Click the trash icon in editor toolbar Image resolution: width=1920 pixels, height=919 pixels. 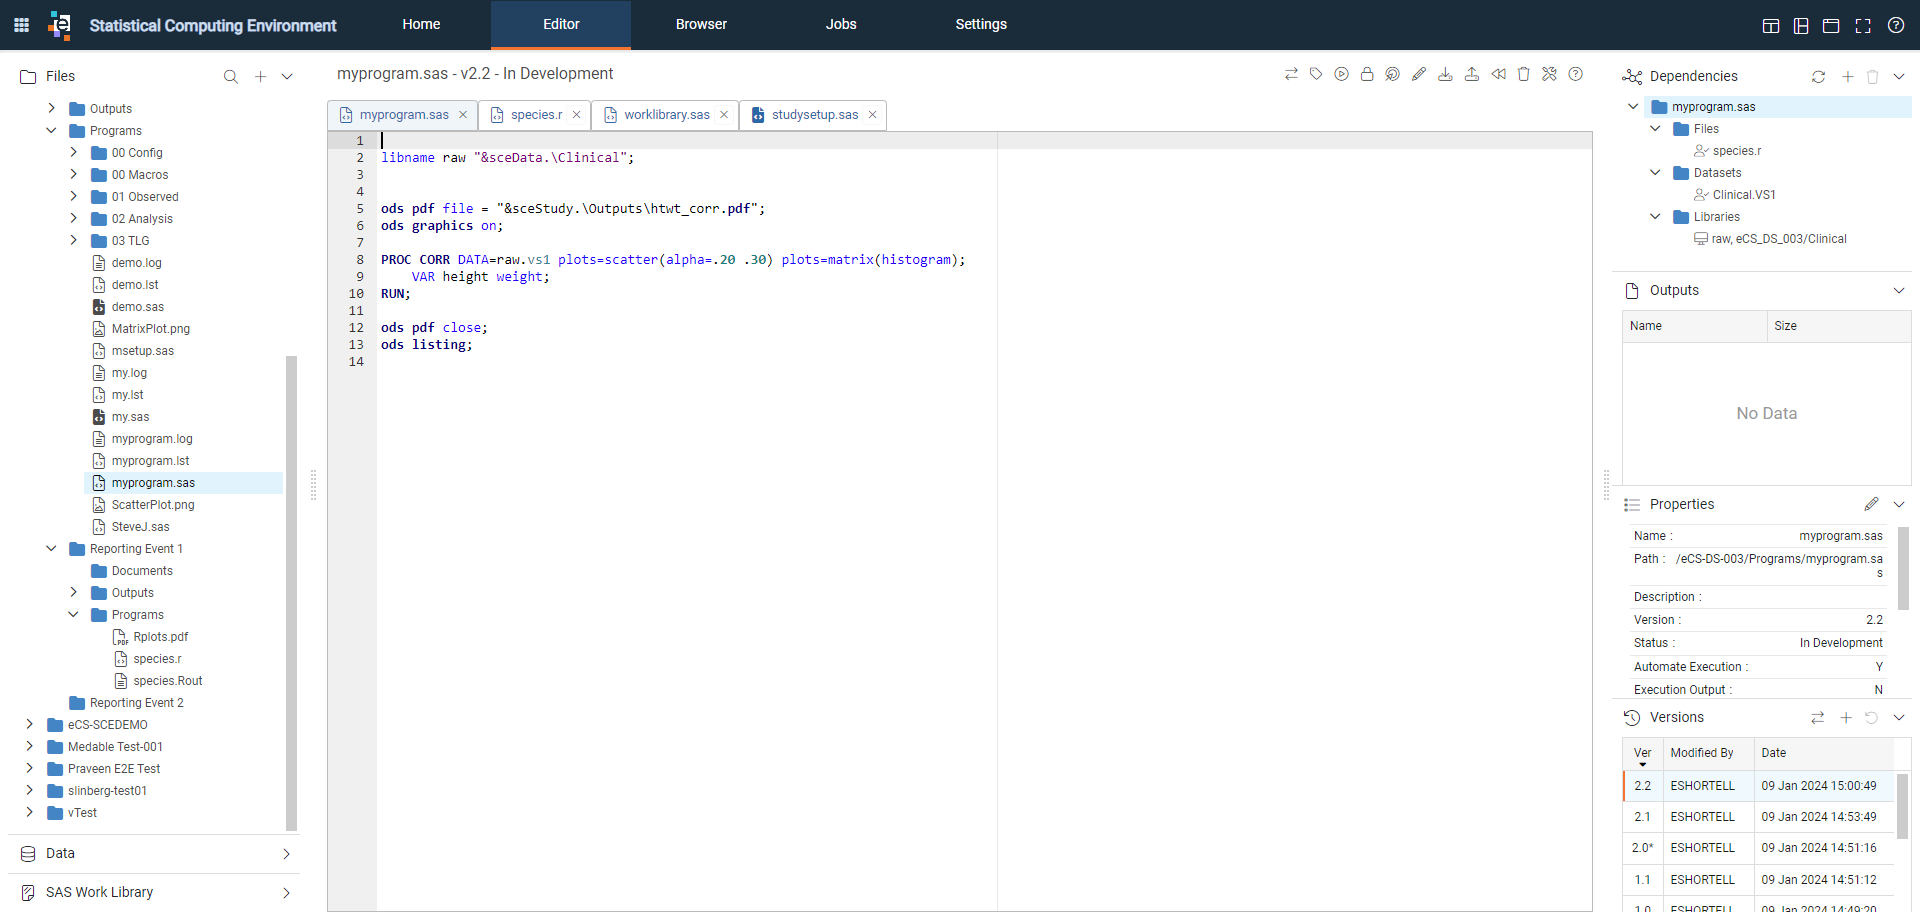coord(1524,74)
